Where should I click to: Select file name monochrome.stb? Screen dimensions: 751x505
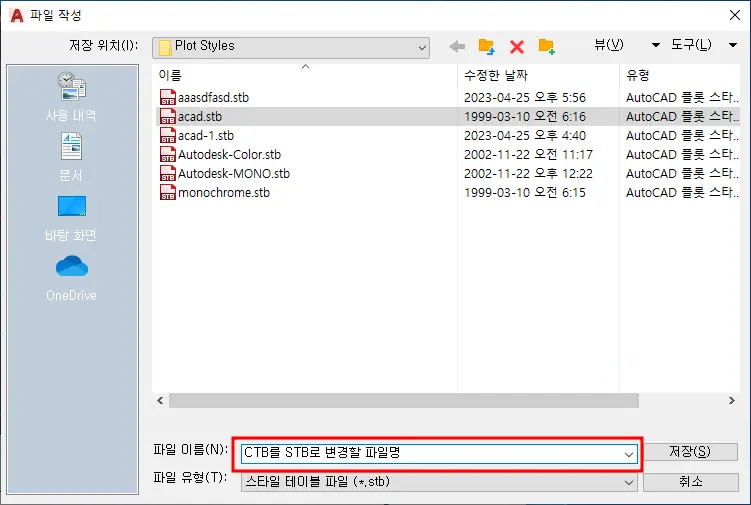(224, 193)
